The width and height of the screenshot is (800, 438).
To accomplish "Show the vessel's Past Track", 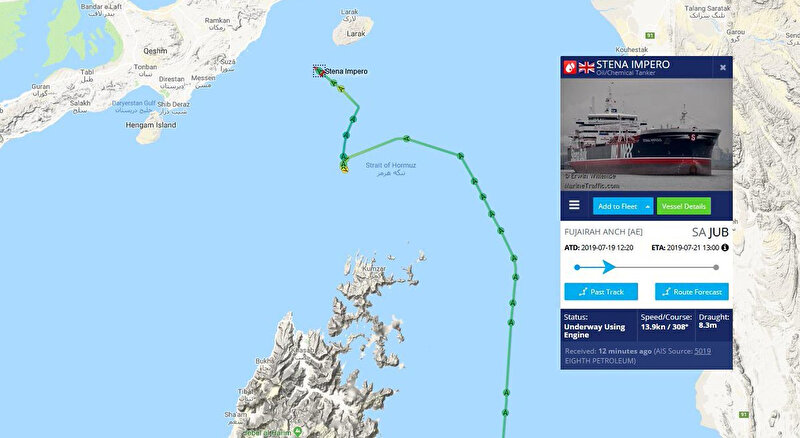I will point(601,292).
